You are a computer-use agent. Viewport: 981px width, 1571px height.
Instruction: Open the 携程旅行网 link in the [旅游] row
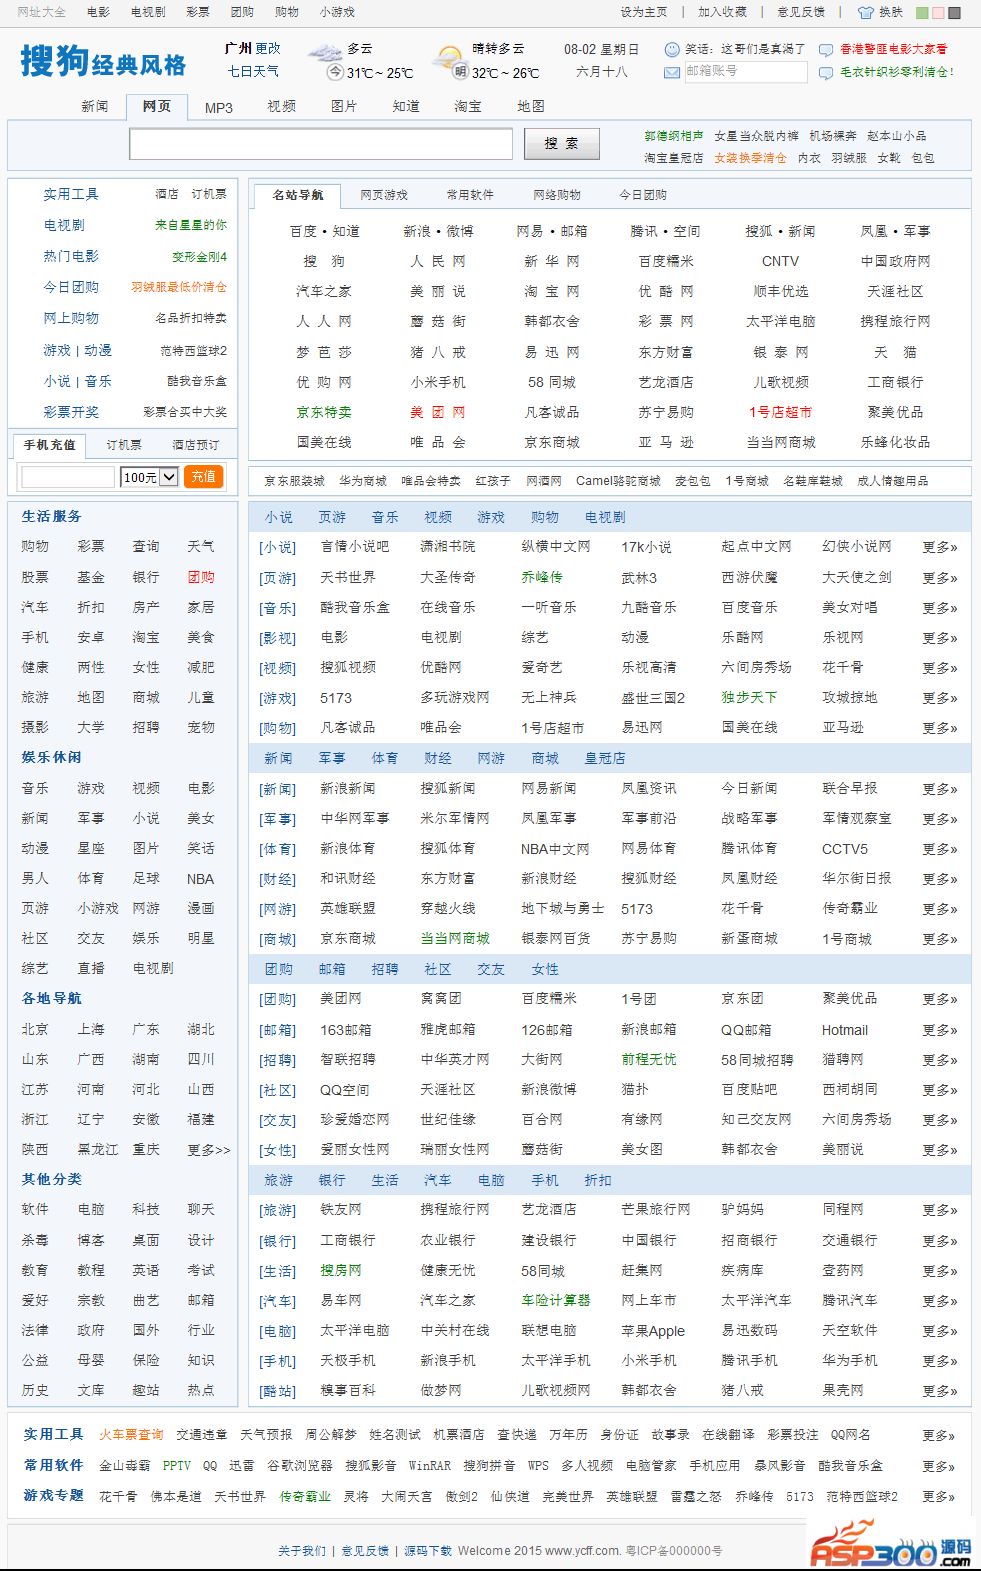(455, 1209)
